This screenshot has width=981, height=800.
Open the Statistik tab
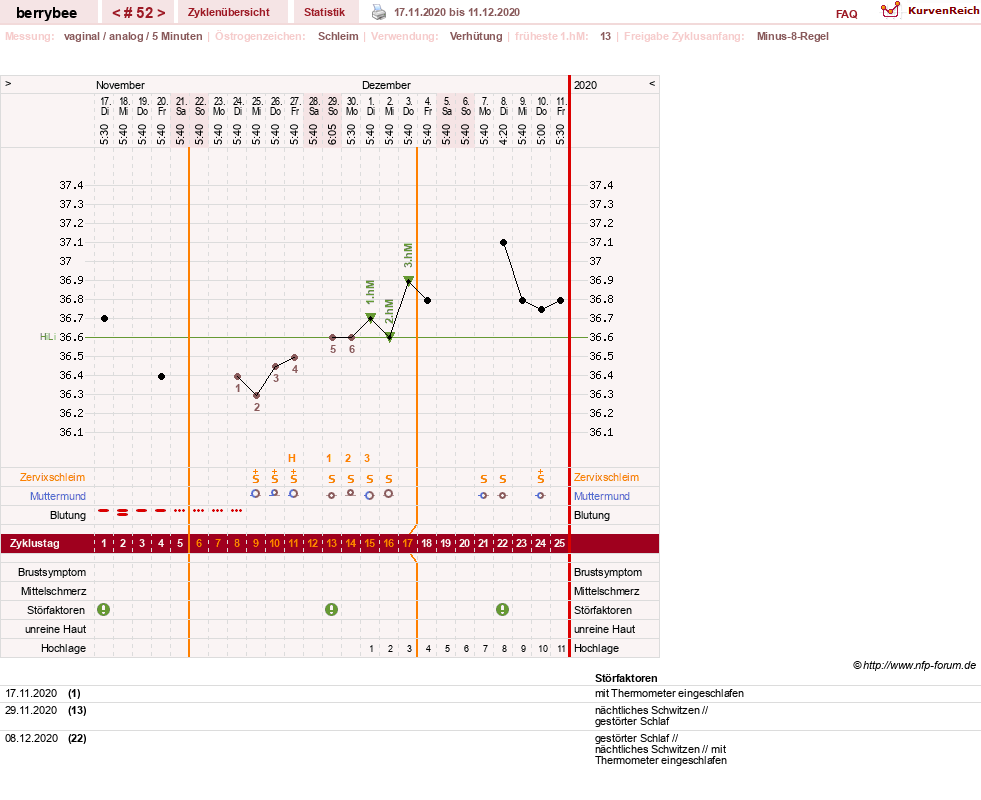(324, 12)
